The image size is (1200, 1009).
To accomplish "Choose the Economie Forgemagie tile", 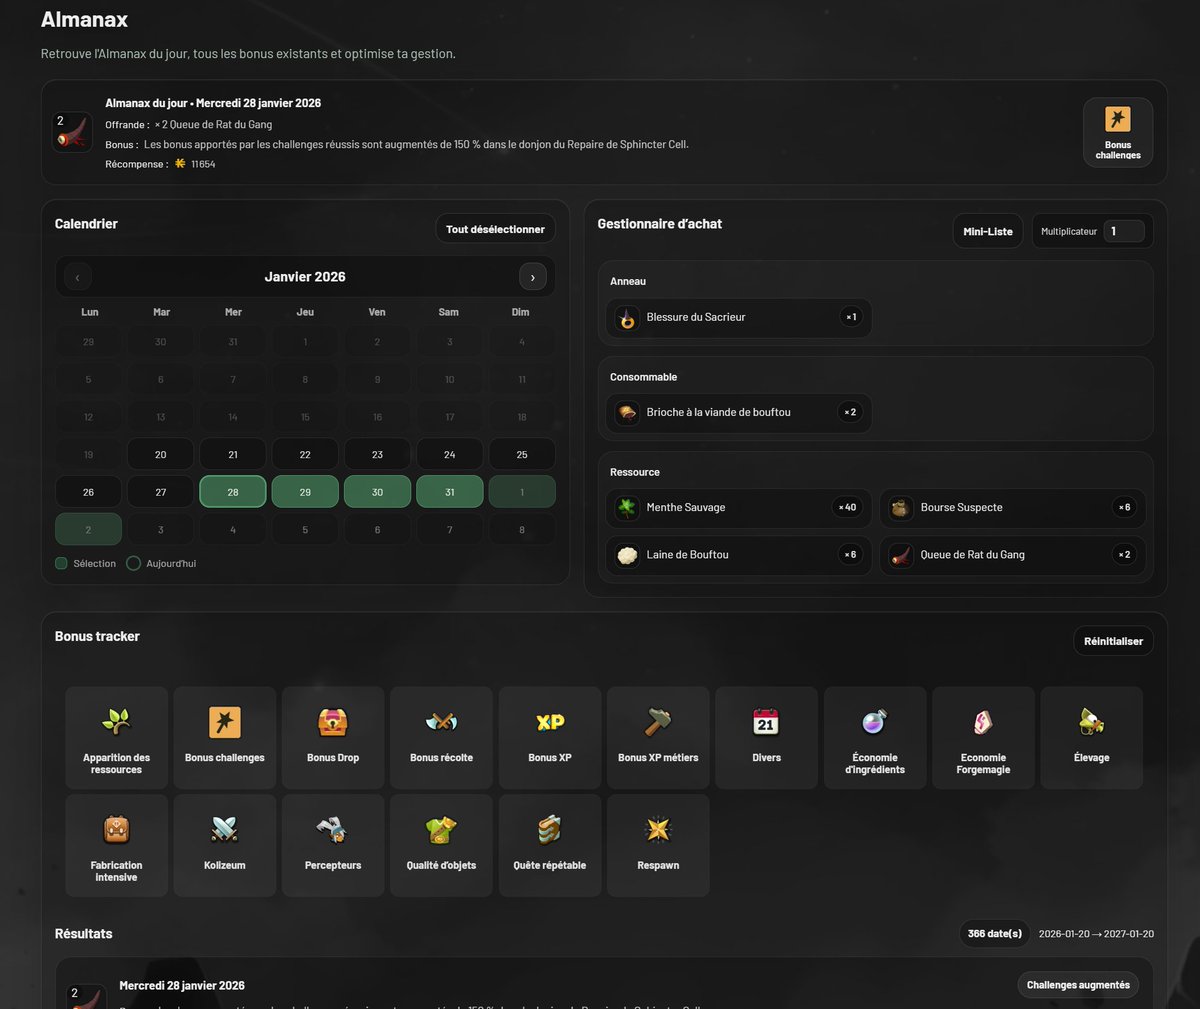I will coord(983,738).
